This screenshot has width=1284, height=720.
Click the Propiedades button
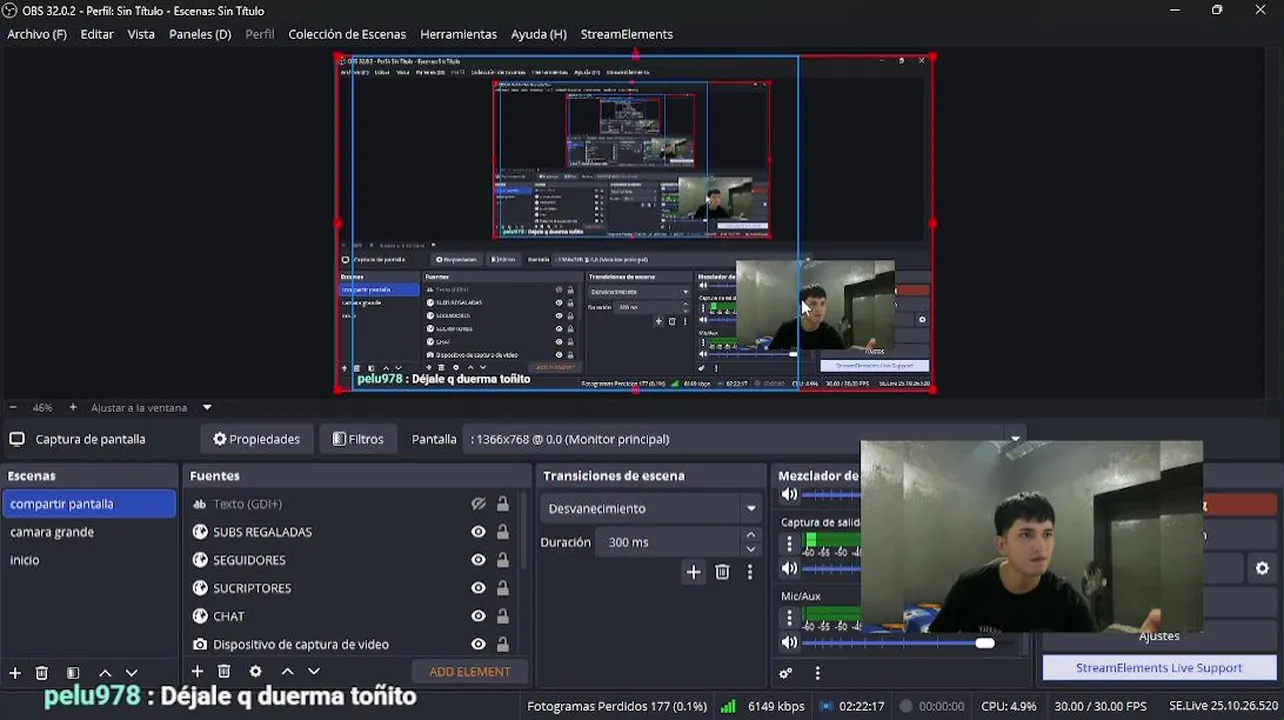(x=257, y=439)
